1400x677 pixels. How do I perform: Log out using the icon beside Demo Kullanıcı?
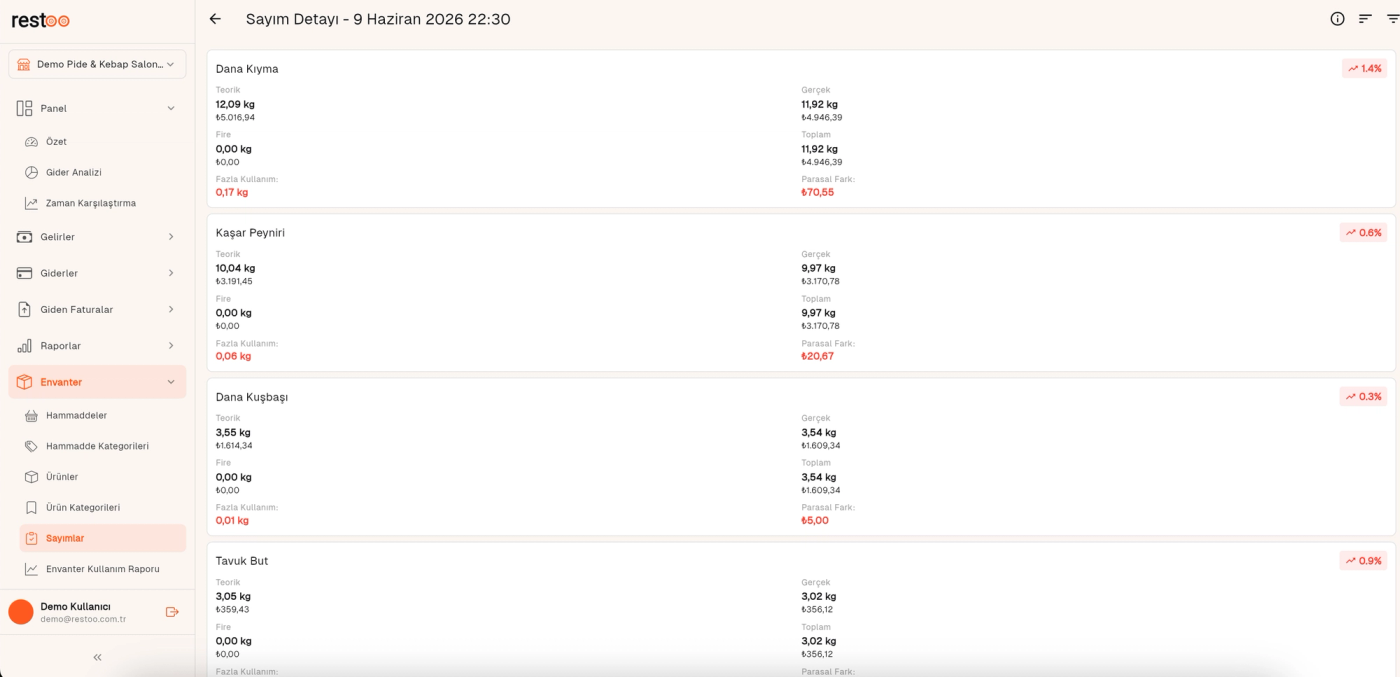tap(172, 612)
